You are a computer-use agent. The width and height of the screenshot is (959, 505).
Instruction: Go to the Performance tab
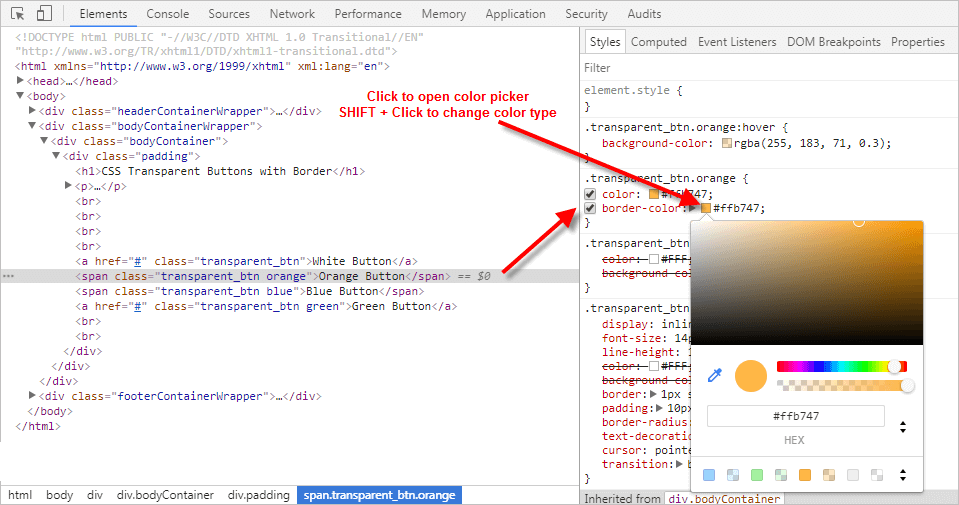coord(368,13)
